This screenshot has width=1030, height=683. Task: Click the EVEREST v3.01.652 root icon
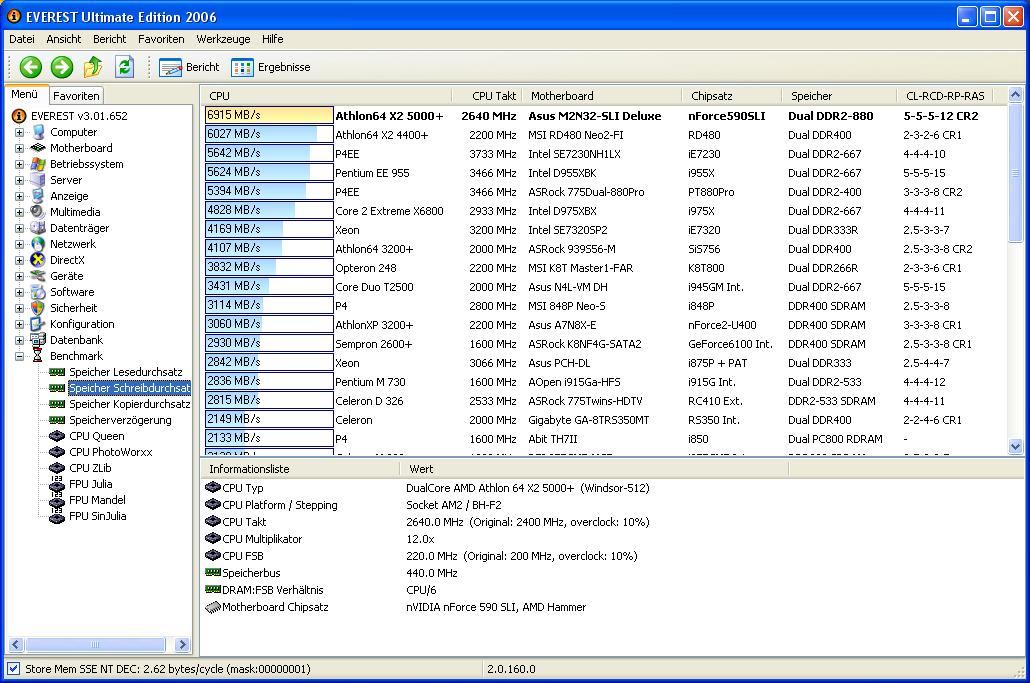pyautogui.click(x=19, y=116)
